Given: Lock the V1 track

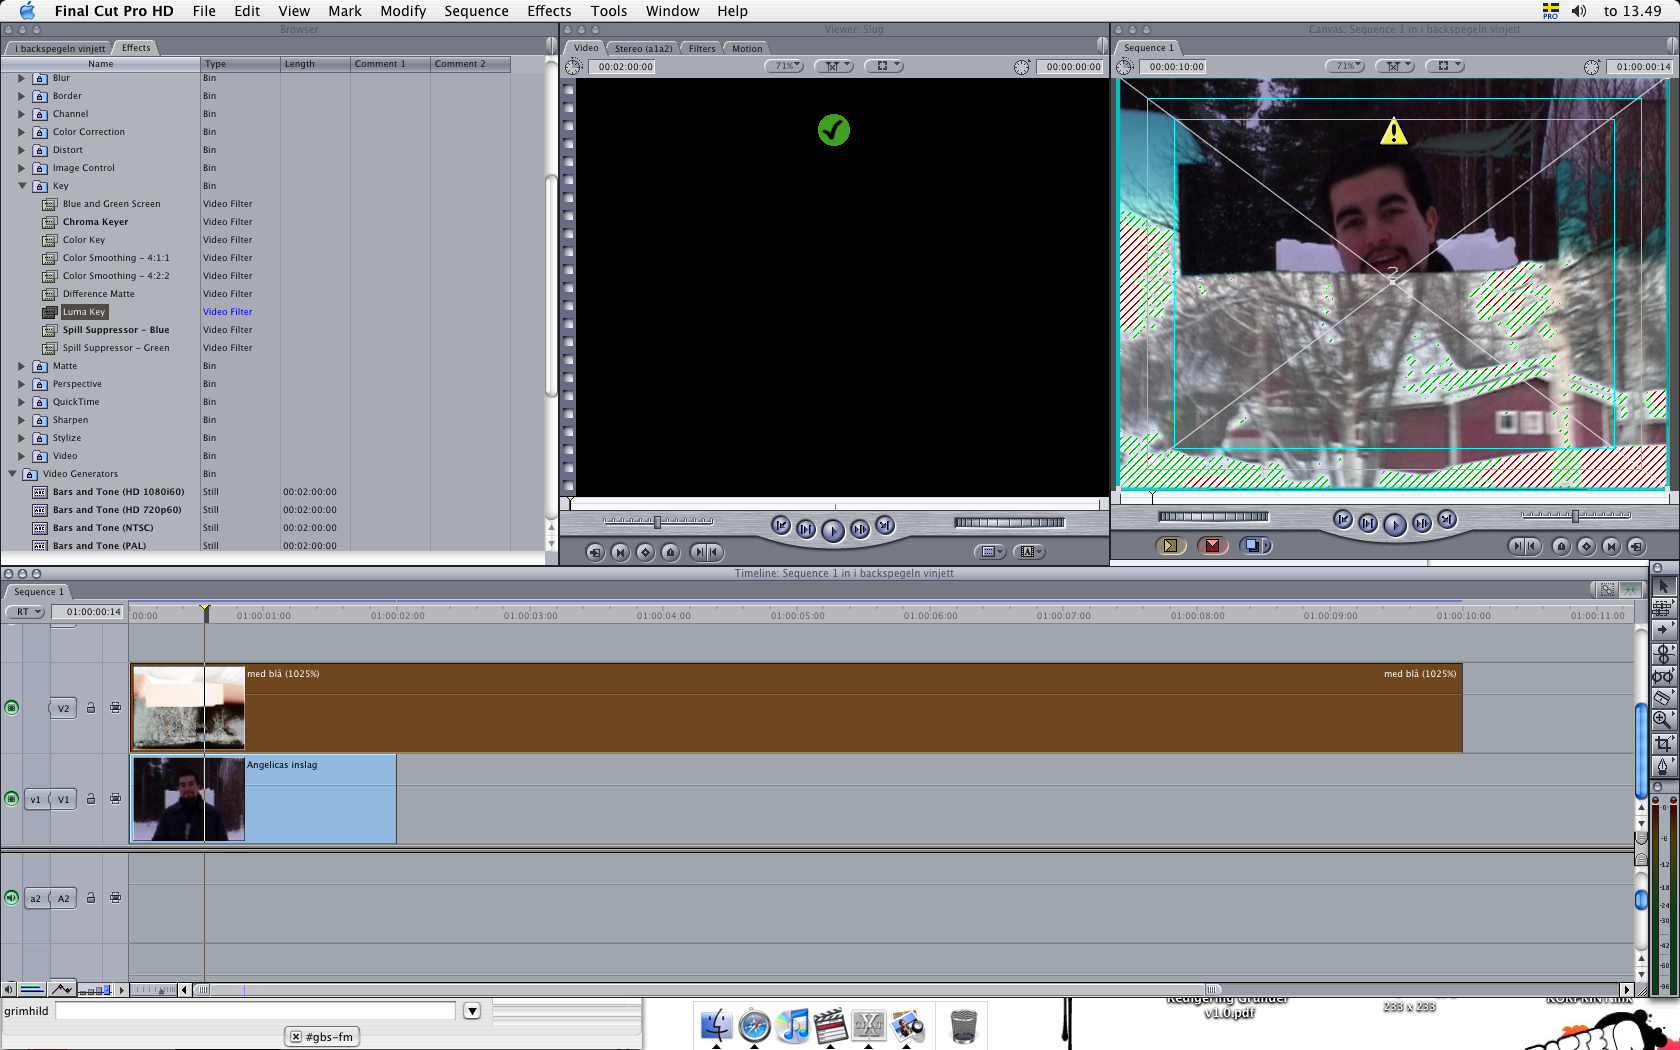Looking at the screenshot, I should [91, 799].
